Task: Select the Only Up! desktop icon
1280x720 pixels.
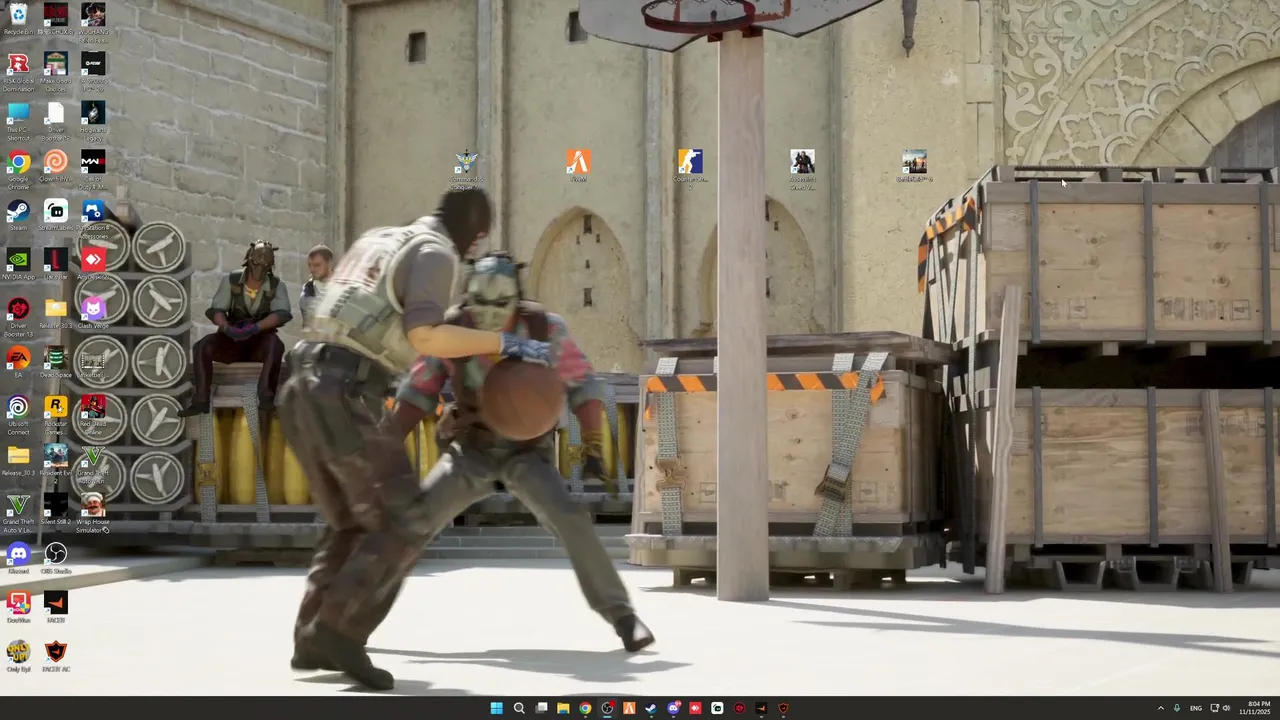Action: click(18, 656)
